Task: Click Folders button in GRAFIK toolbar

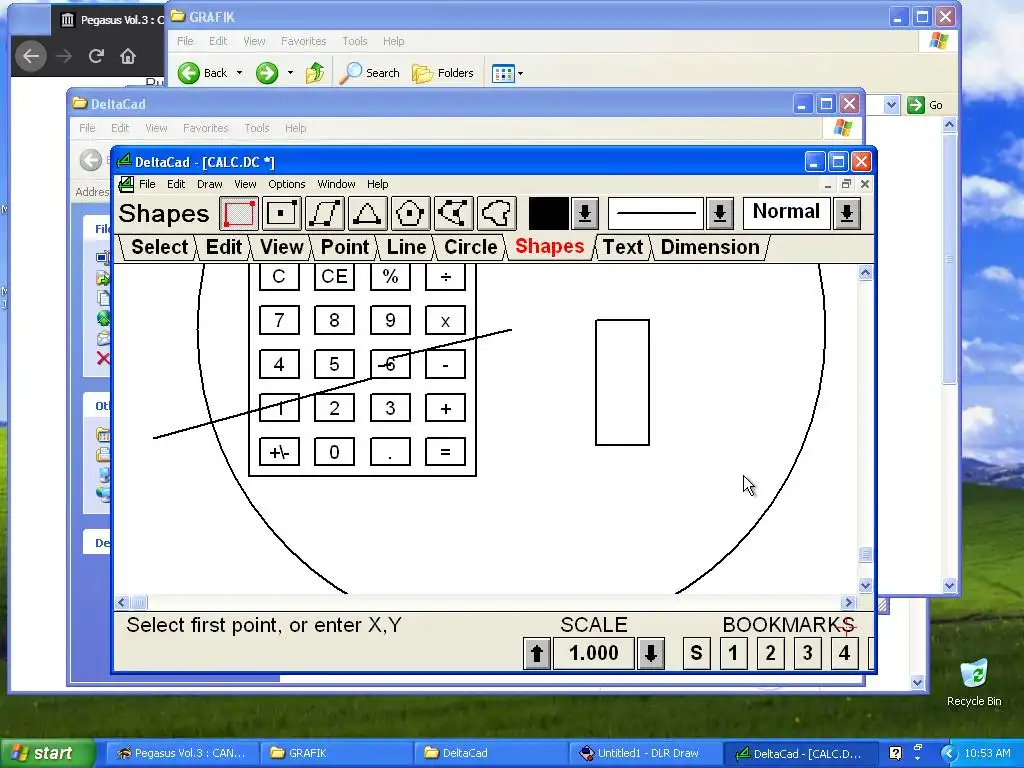Action: 443,73
